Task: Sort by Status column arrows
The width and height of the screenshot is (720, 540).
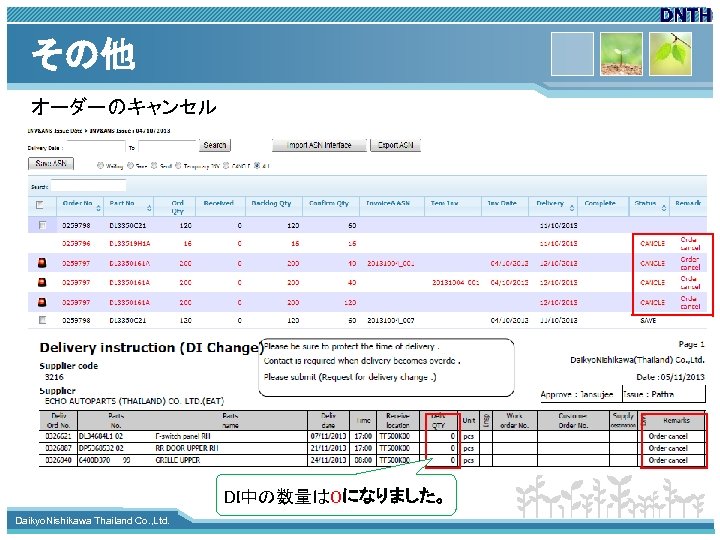Action: coord(664,208)
